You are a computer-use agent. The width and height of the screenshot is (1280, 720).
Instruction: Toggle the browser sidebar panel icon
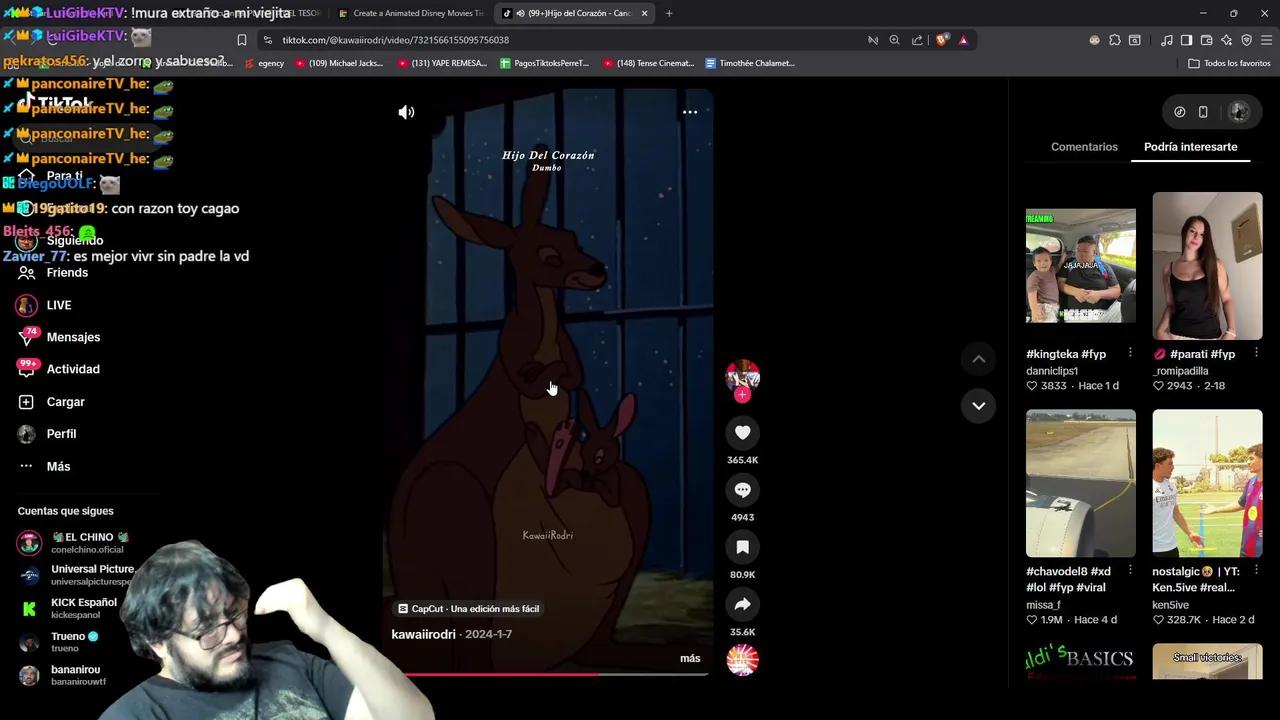pos(1186,40)
